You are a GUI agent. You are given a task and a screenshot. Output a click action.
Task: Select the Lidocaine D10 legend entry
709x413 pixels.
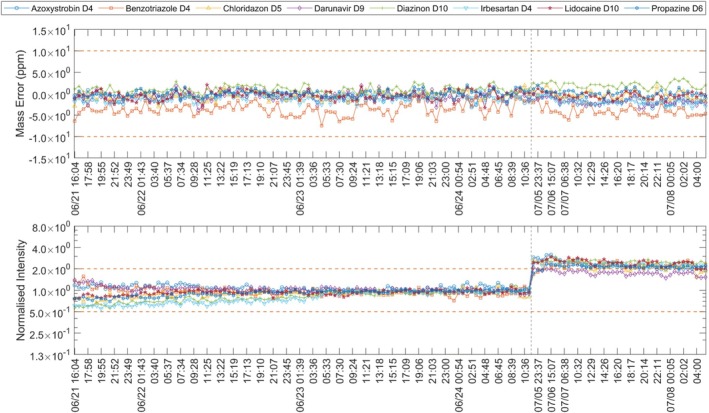(580, 8)
